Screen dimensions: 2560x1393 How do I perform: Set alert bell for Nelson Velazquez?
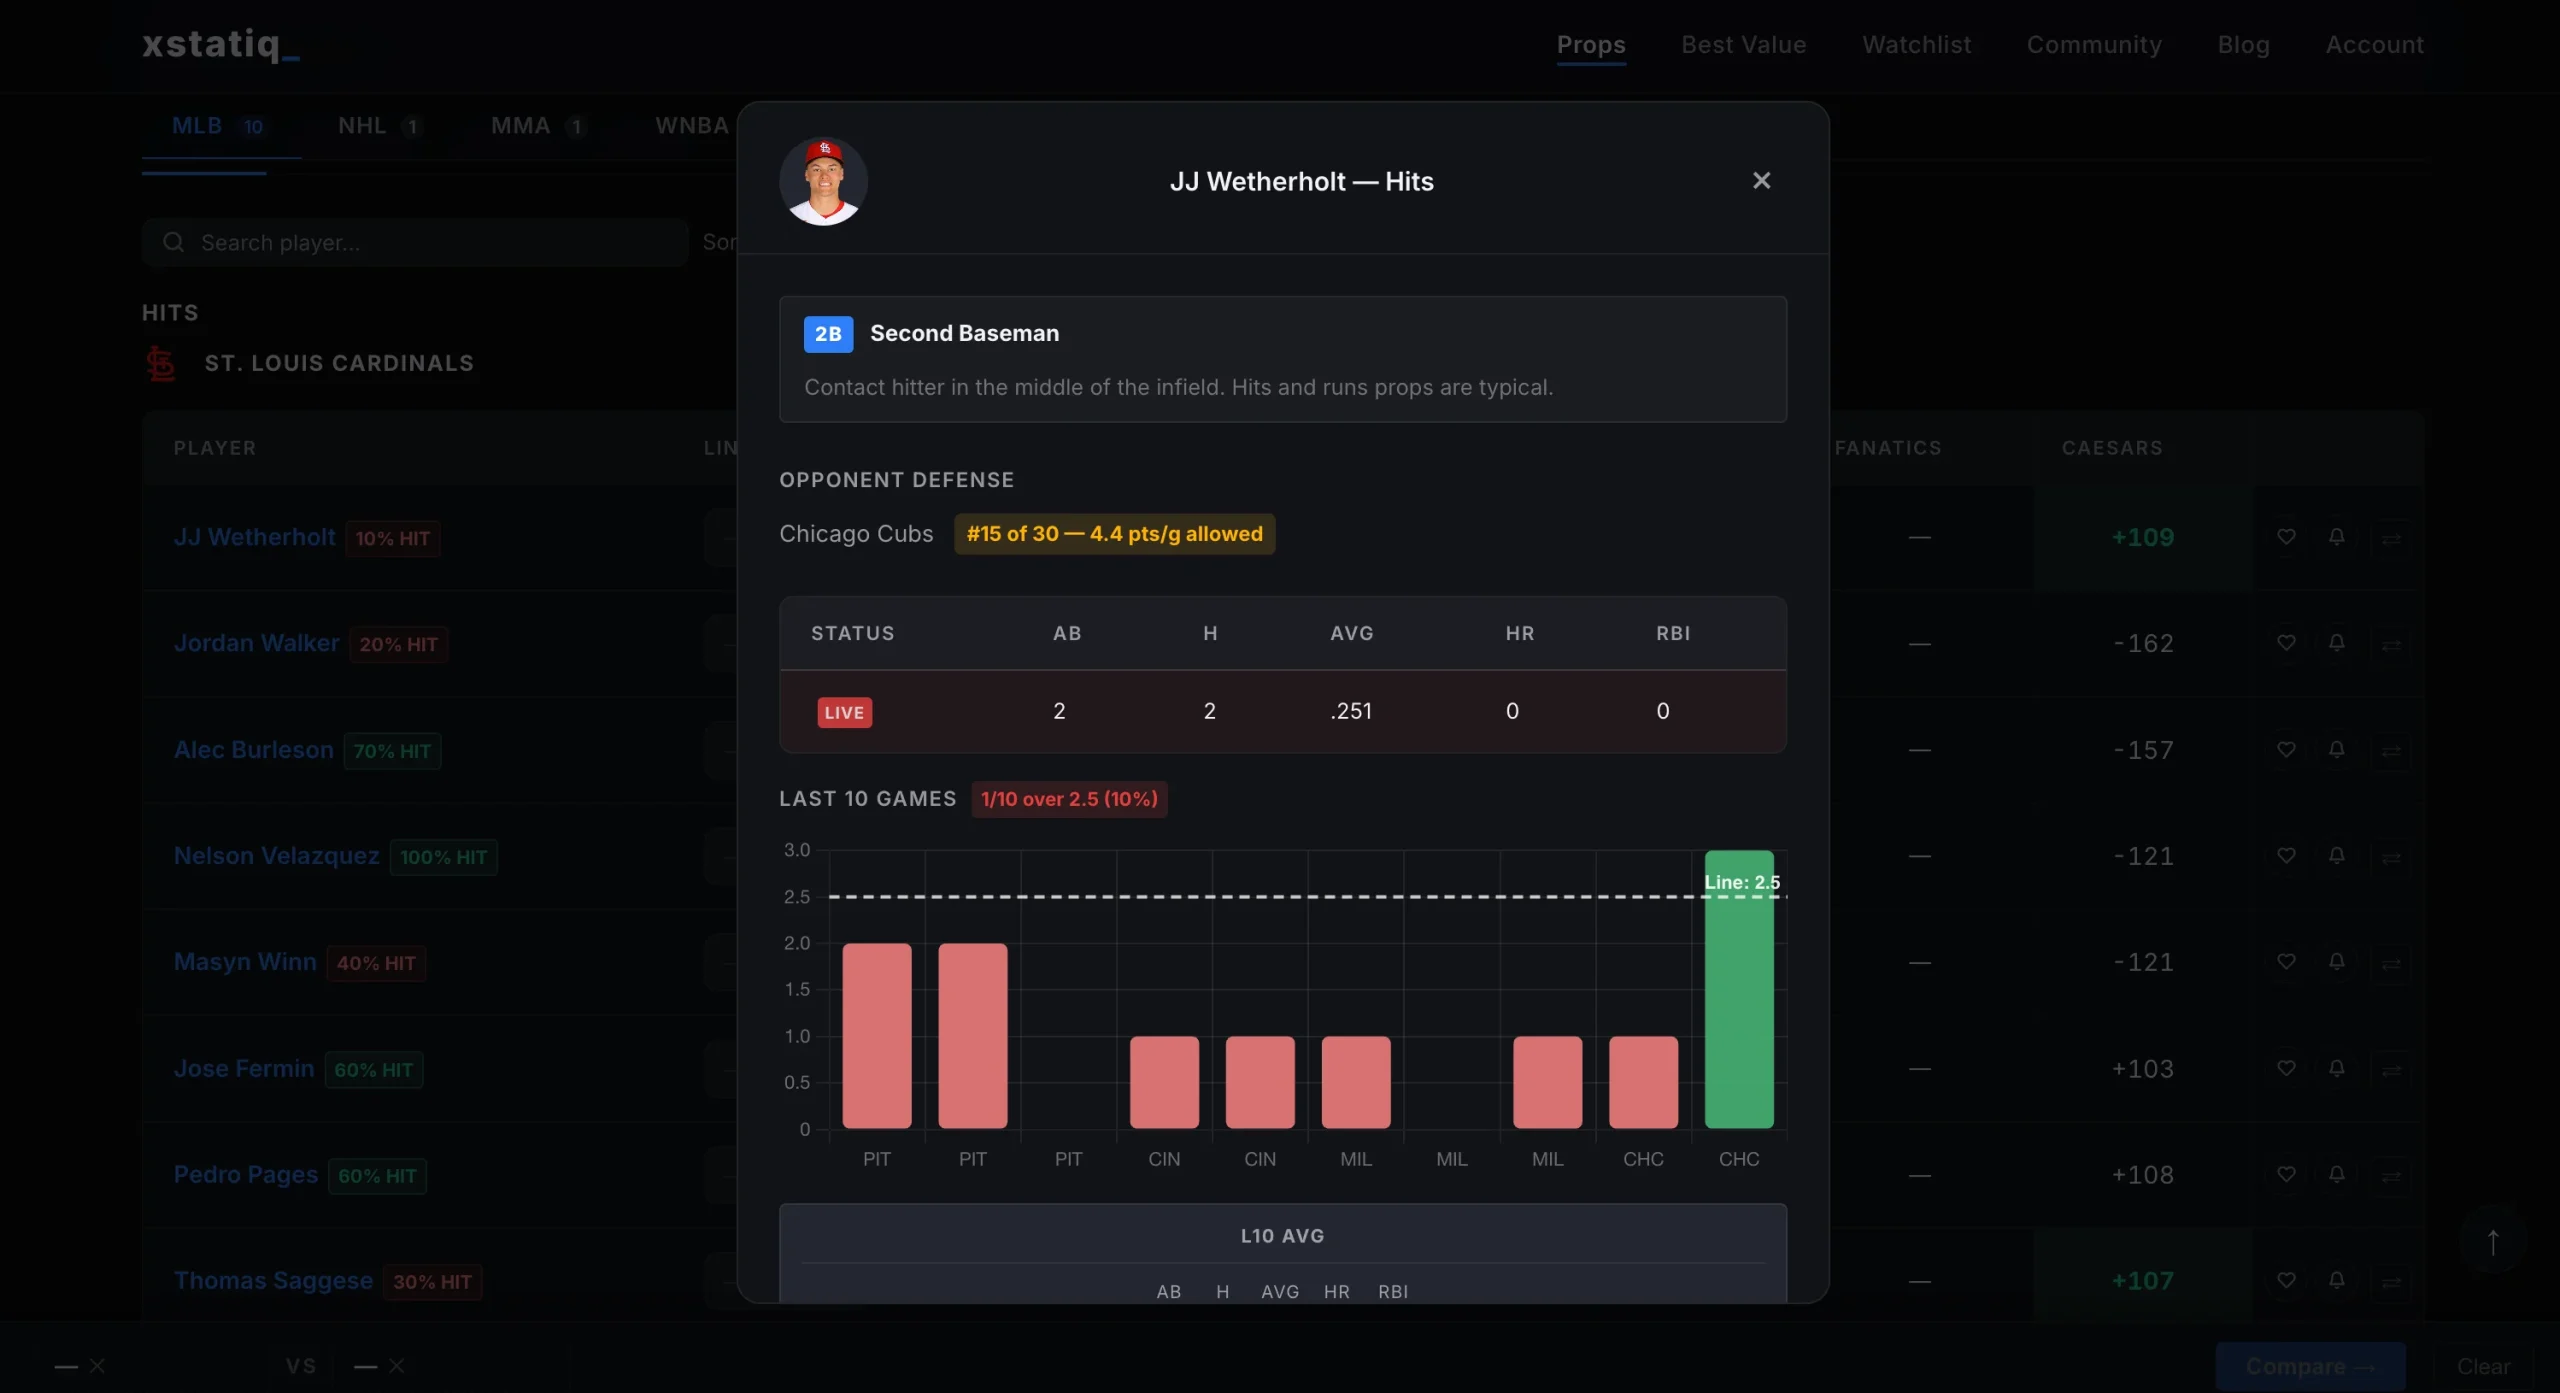click(x=2337, y=856)
